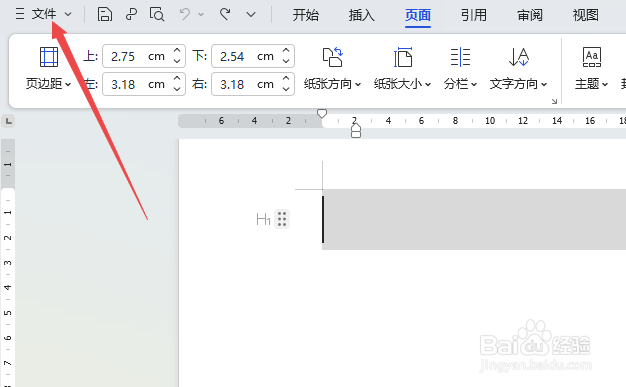Click the tab stop selector at ruler corner
Viewport: 626px width, 387px height.
click(x=8, y=121)
